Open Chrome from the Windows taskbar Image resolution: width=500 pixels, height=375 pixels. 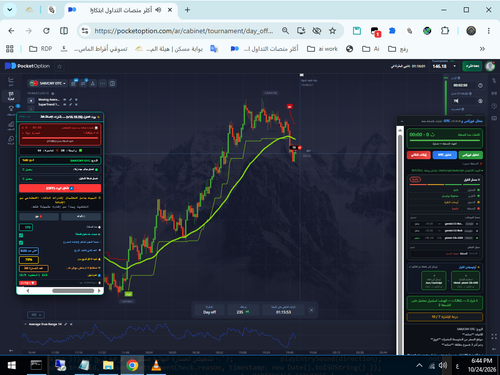coord(132,366)
